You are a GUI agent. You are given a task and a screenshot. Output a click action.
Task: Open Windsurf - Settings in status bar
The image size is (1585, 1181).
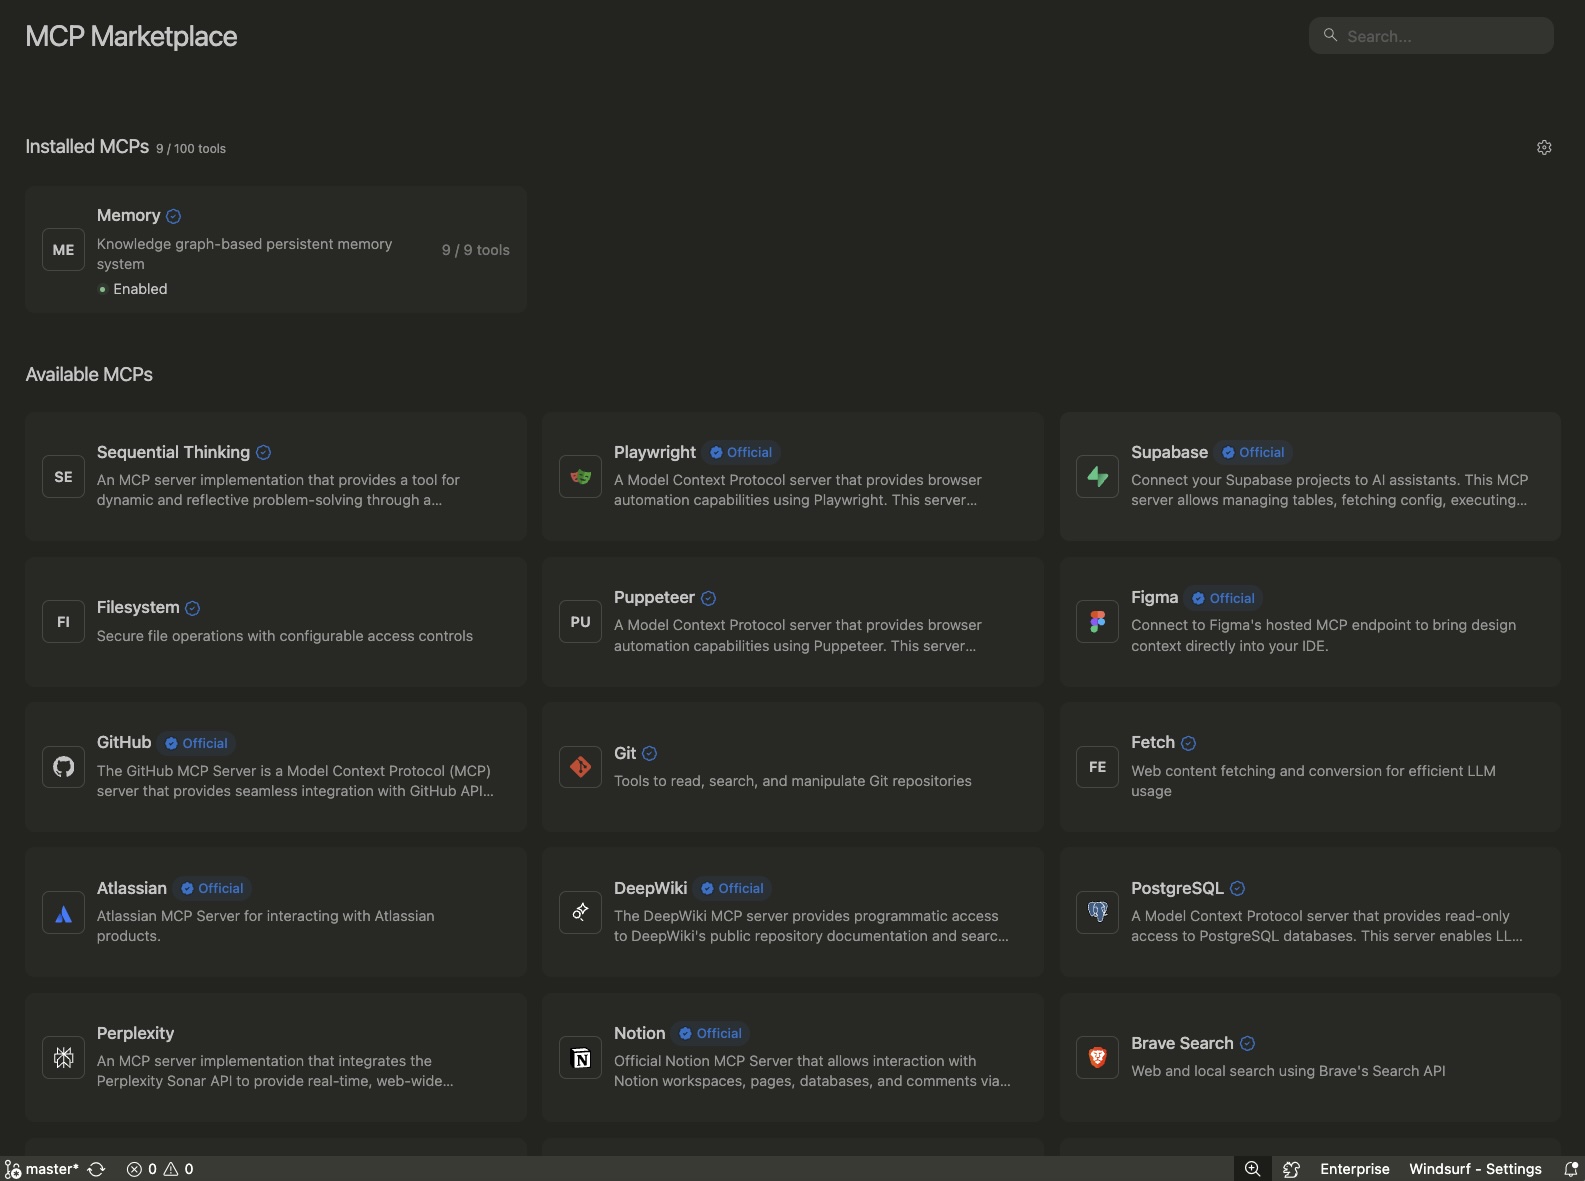point(1475,1169)
